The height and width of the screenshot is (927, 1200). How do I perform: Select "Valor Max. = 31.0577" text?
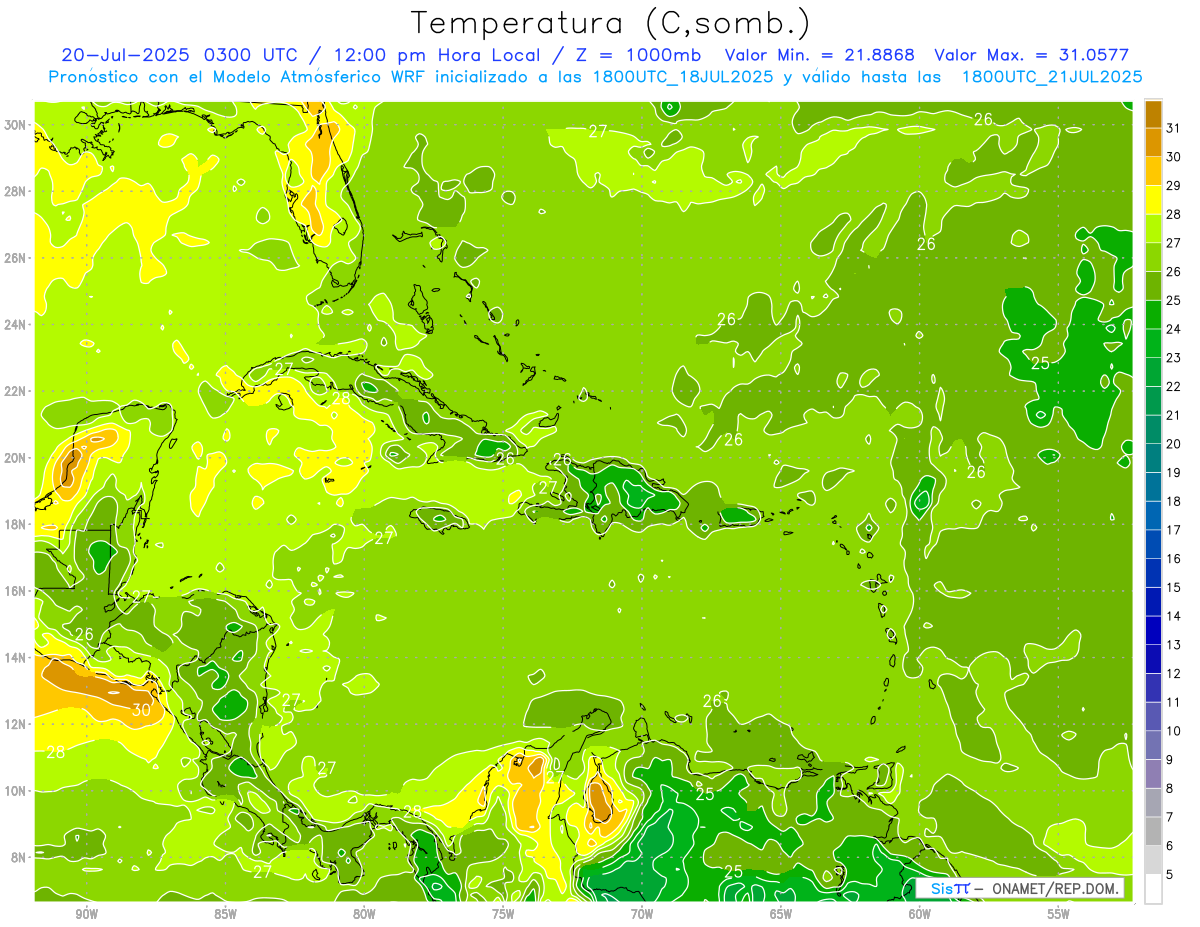pos(1031,55)
